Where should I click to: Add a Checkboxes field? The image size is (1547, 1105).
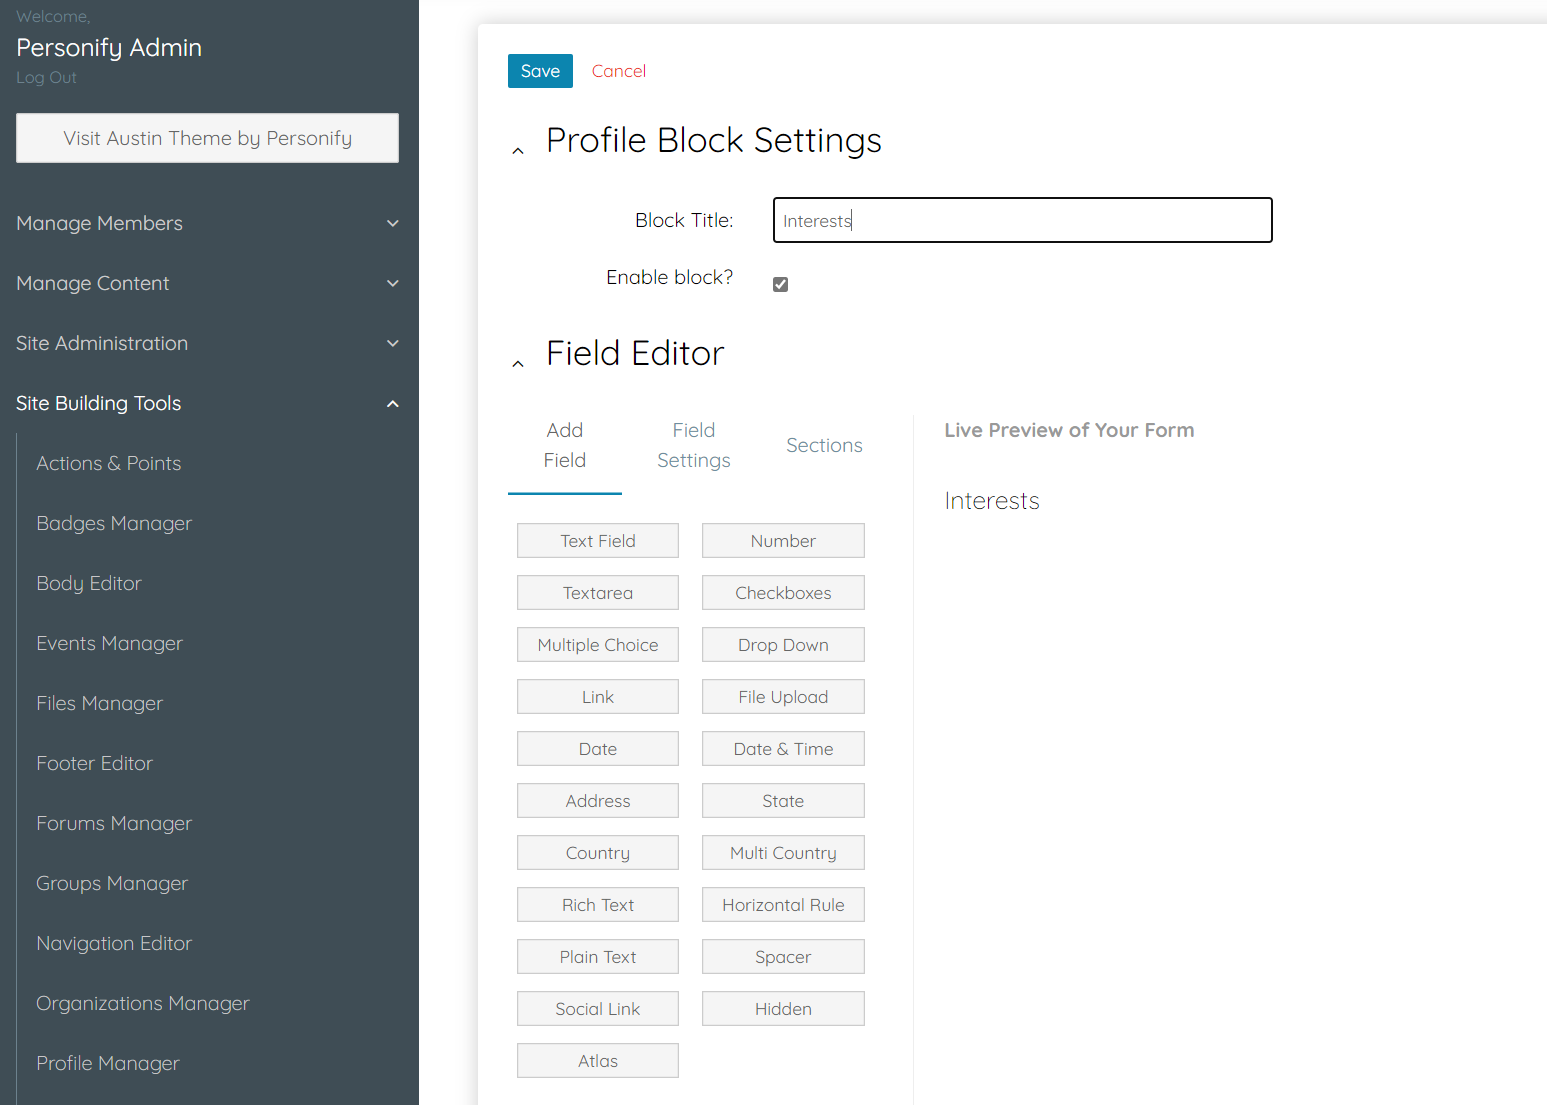[783, 593]
